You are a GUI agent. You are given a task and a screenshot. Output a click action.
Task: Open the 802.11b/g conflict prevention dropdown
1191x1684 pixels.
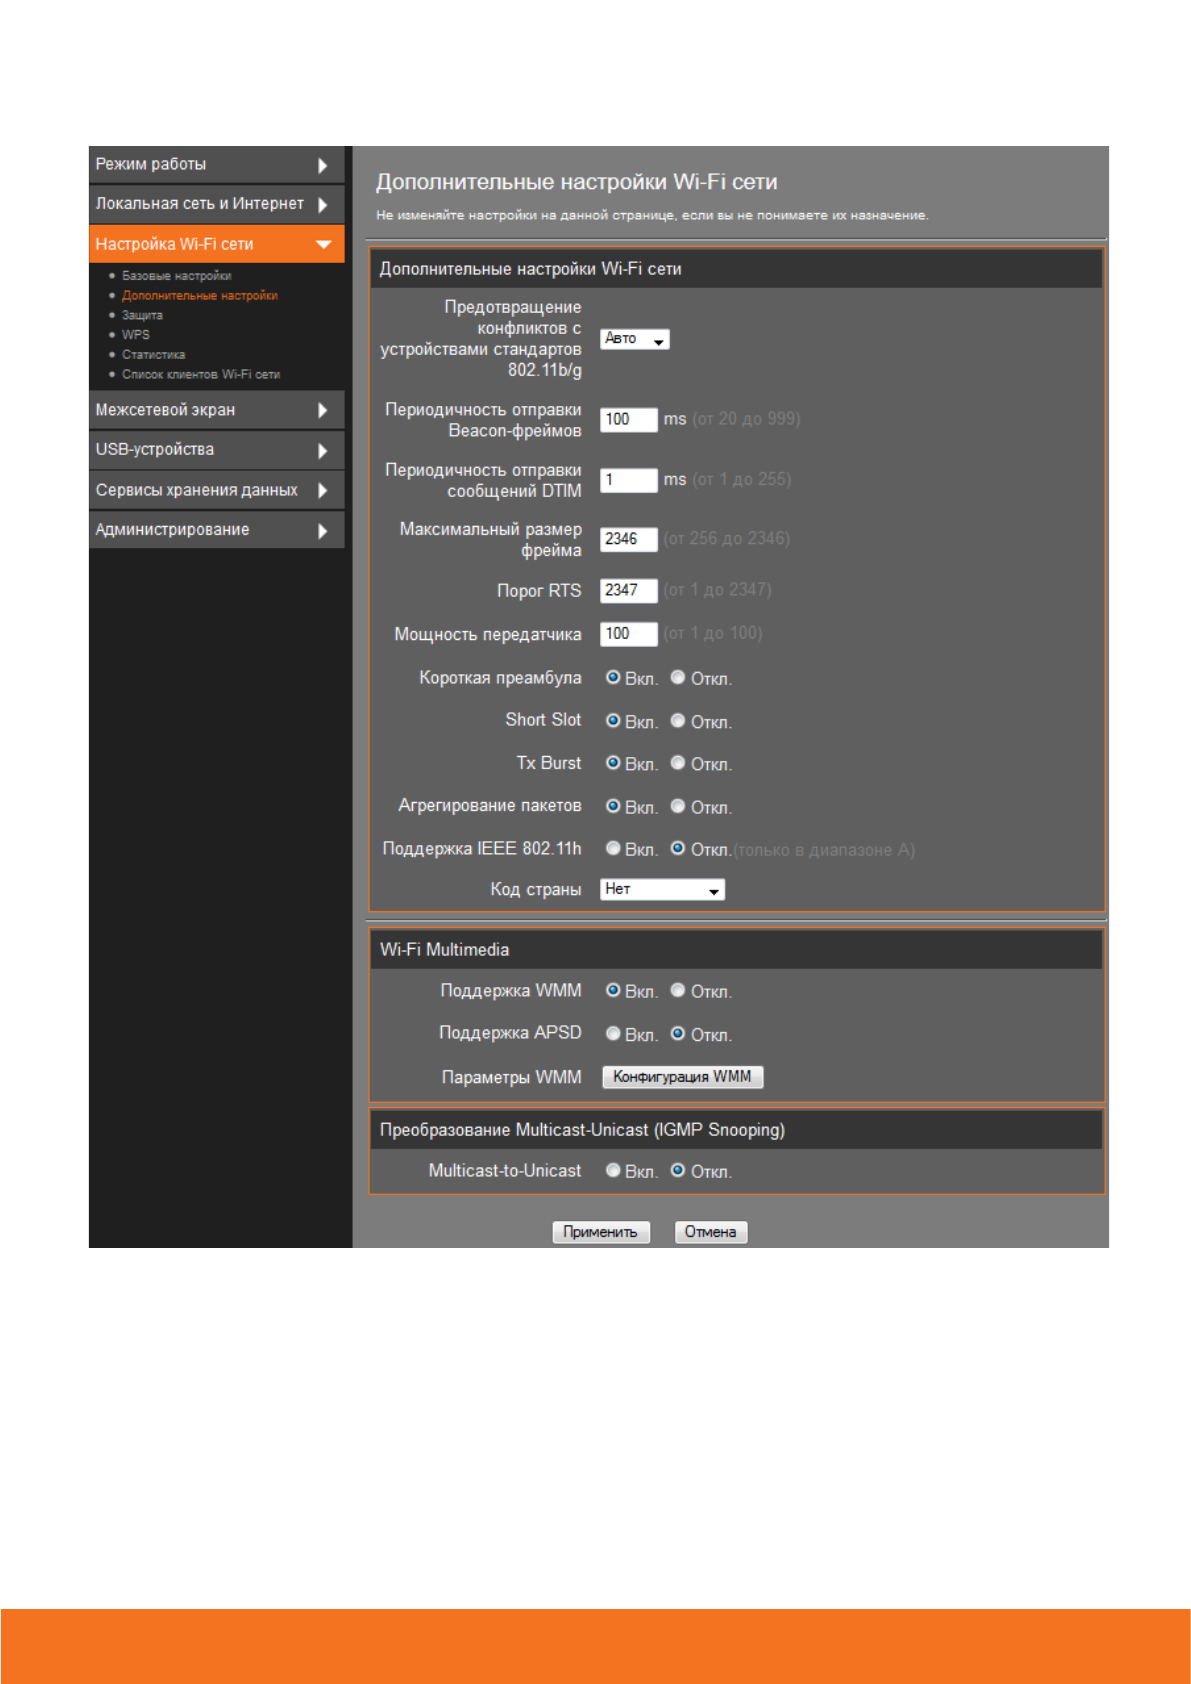pyautogui.click(x=634, y=339)
